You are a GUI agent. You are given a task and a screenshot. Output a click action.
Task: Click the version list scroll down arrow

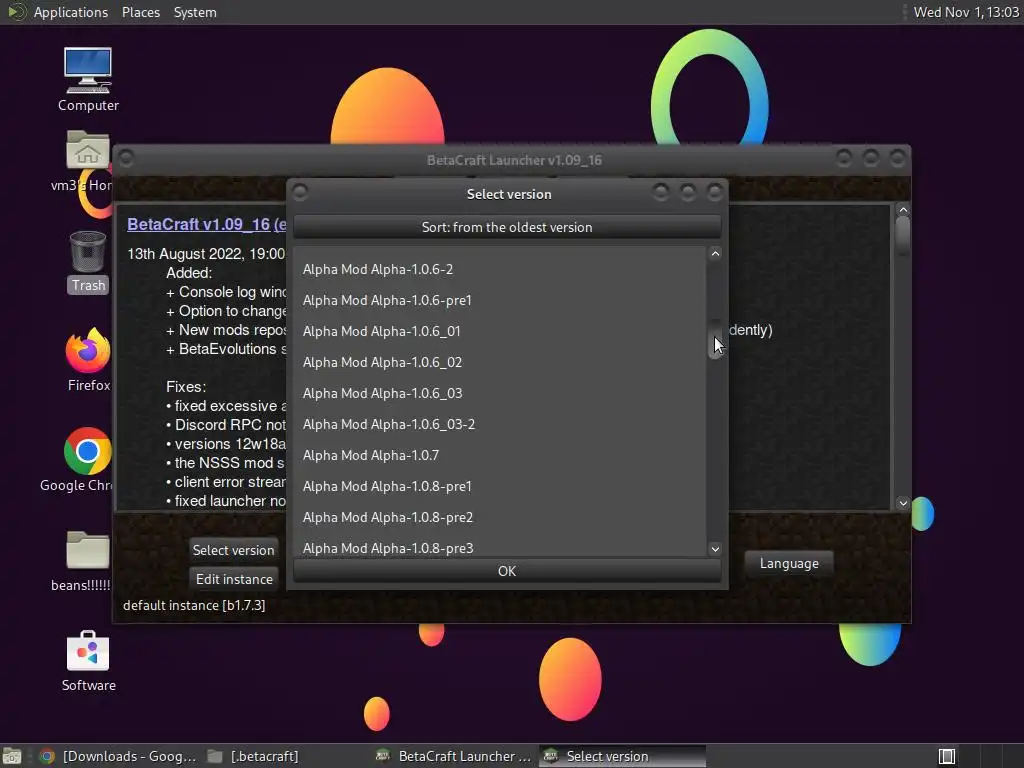click(715, 549)
